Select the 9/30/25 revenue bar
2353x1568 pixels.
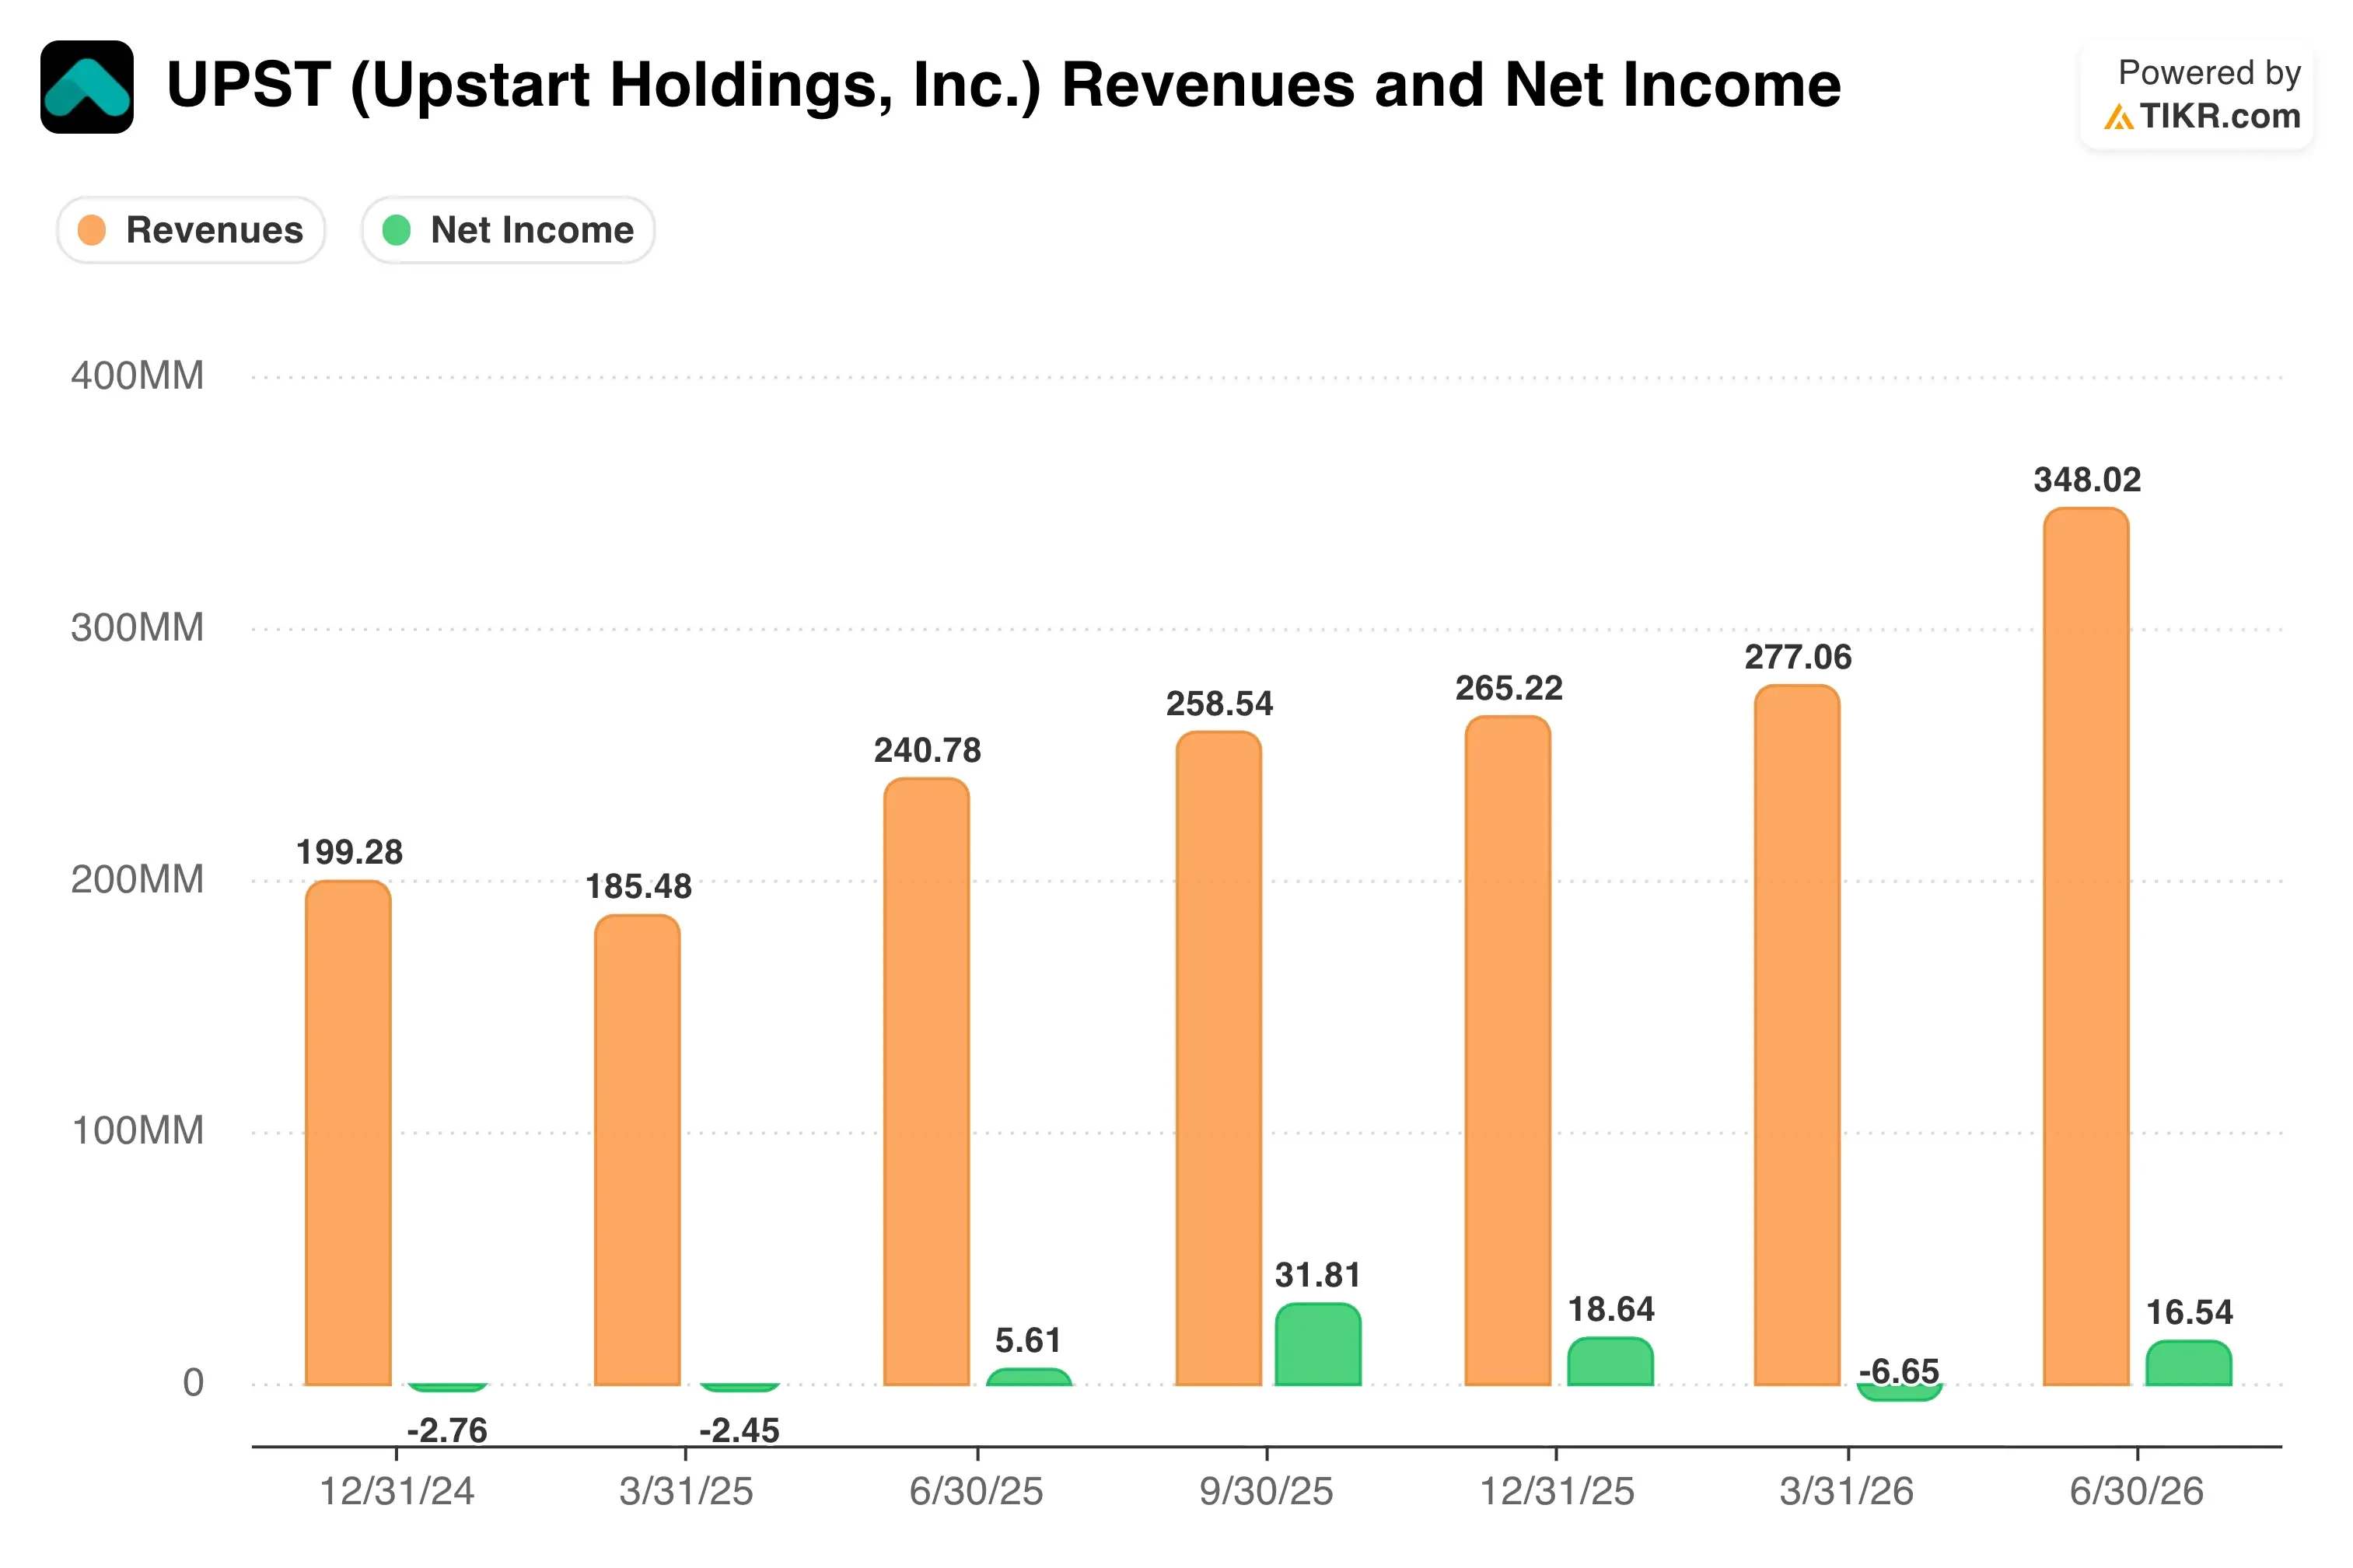point(1218,1058)
